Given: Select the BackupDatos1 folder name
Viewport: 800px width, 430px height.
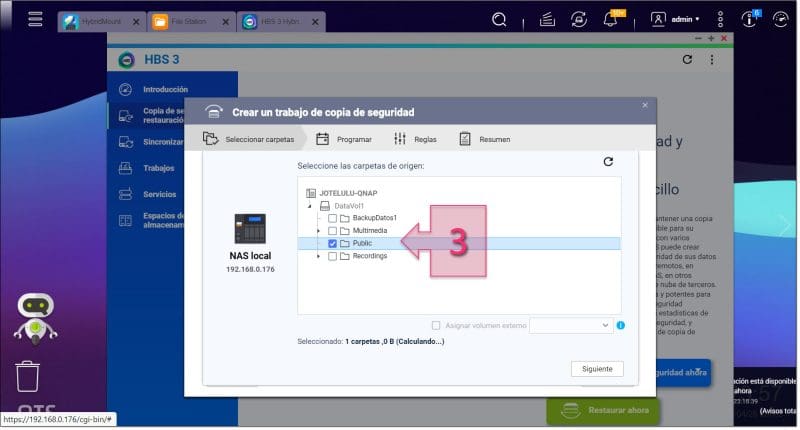Looking at the screenshot, I should (x=374, y=218).
